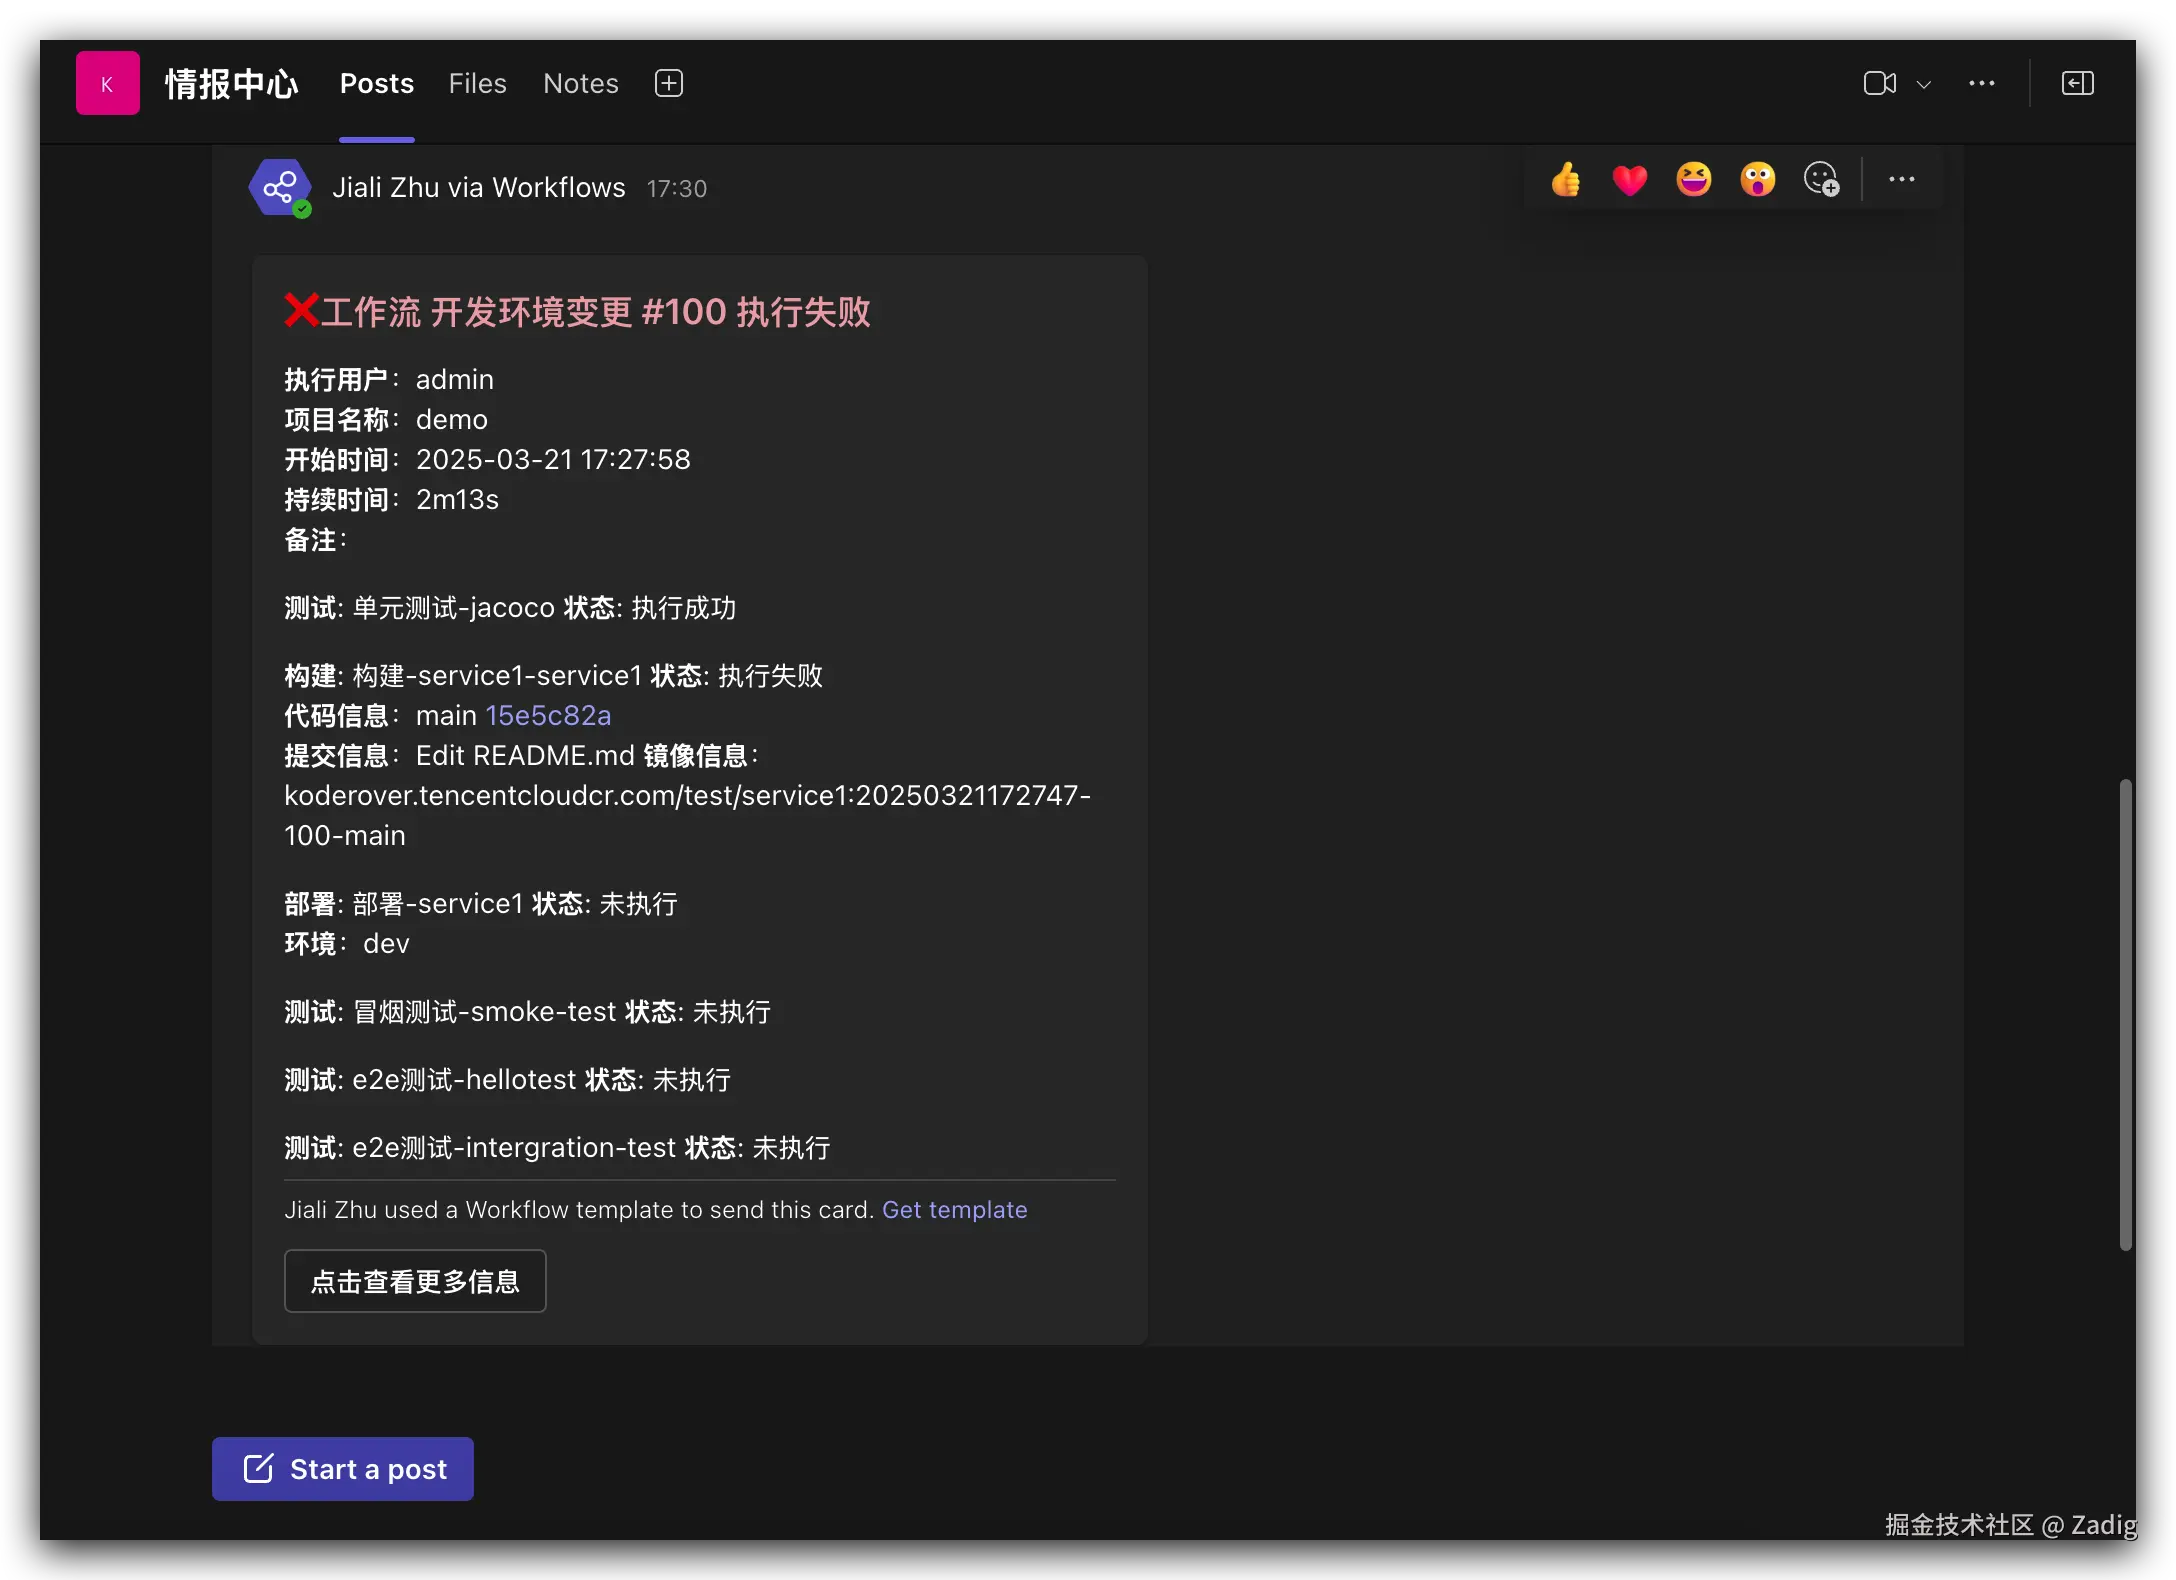Toggle the thumbs-up reaction

(x=1565, y=180)
